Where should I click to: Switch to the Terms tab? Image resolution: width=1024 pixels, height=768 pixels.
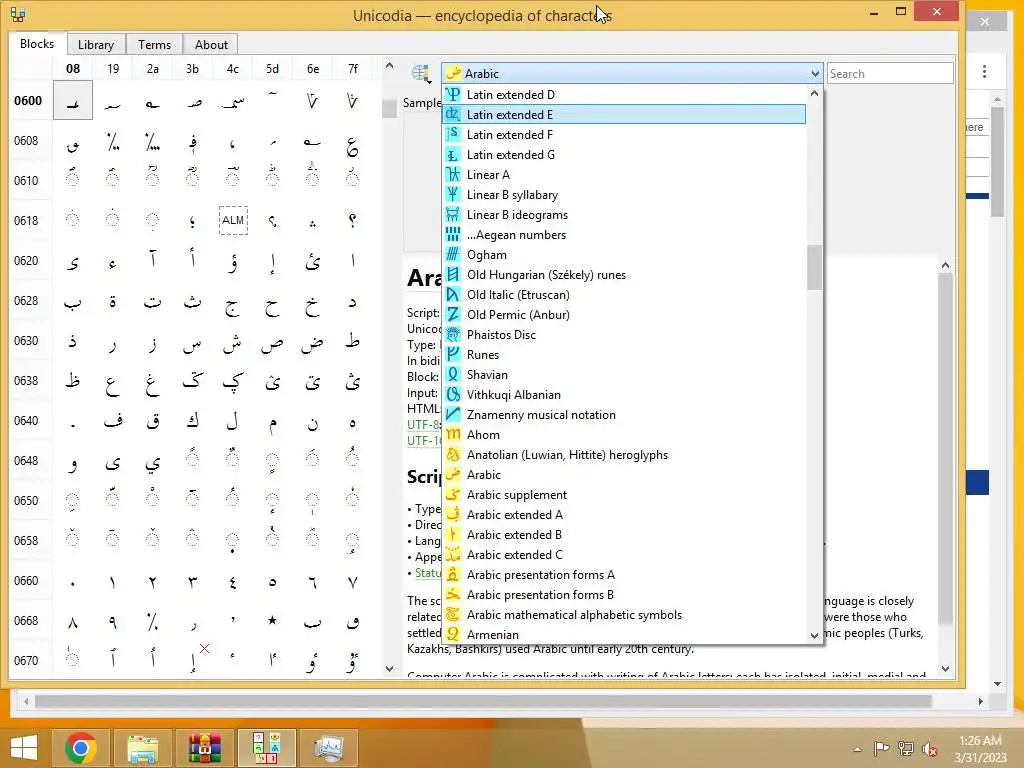tap(154, 44)
